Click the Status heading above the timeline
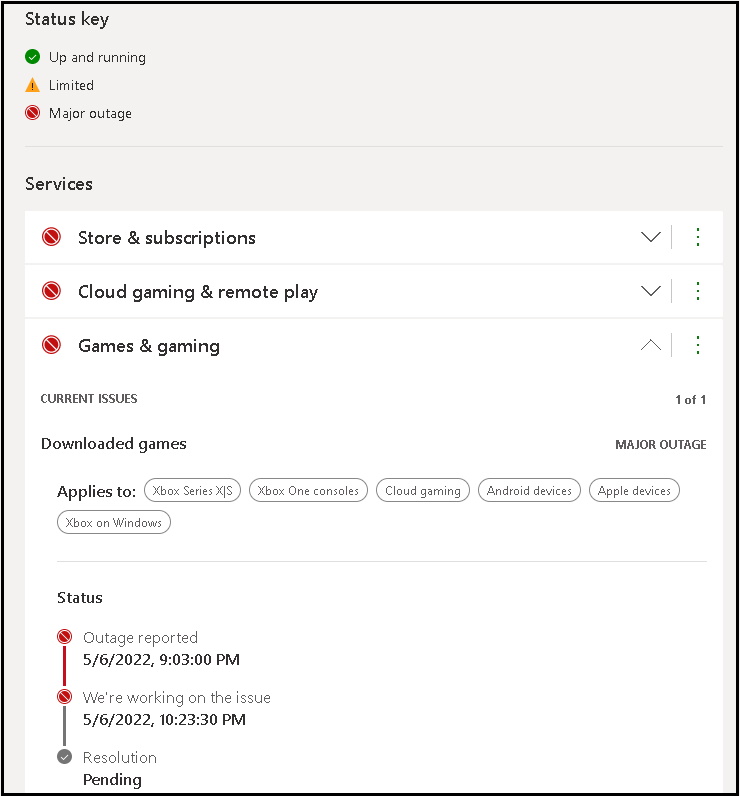This screenshot has width=740, height=796. (80, 598)
